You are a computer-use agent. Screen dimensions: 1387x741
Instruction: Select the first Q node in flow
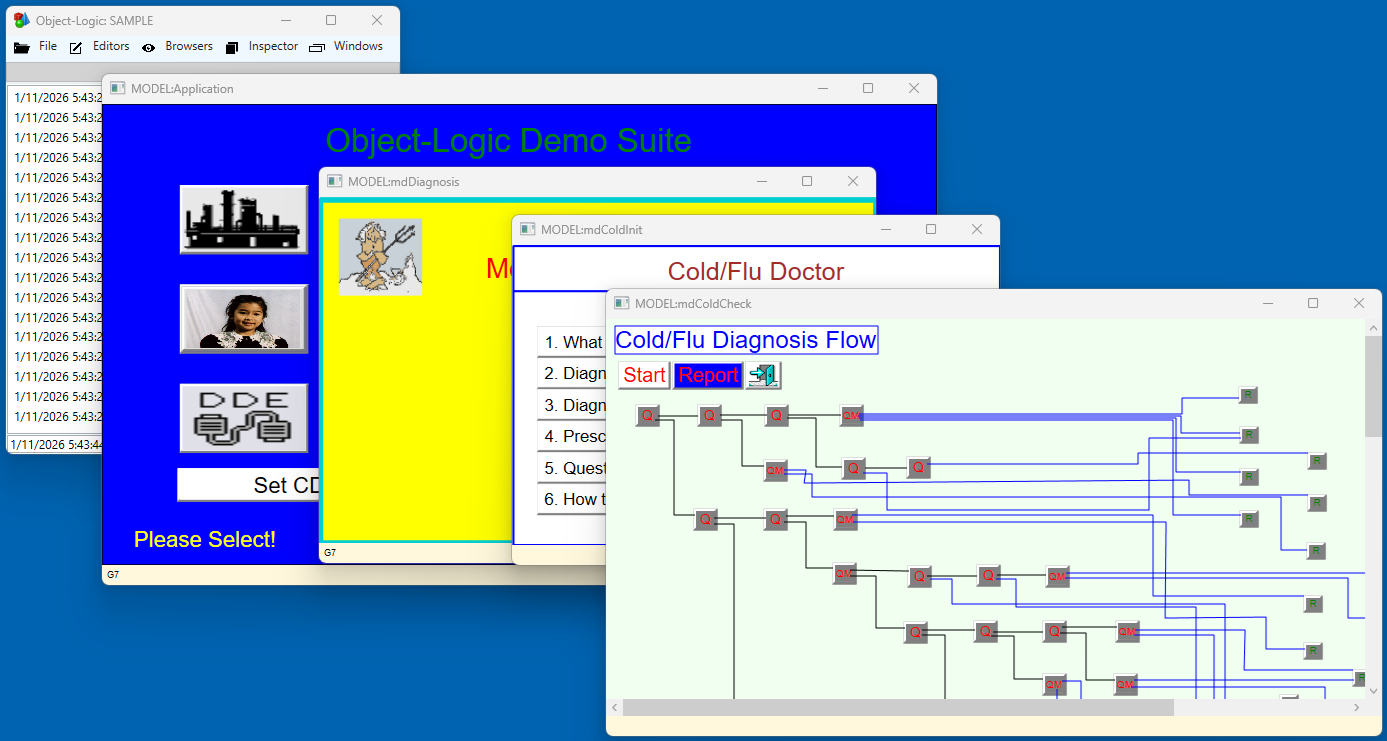648,416
